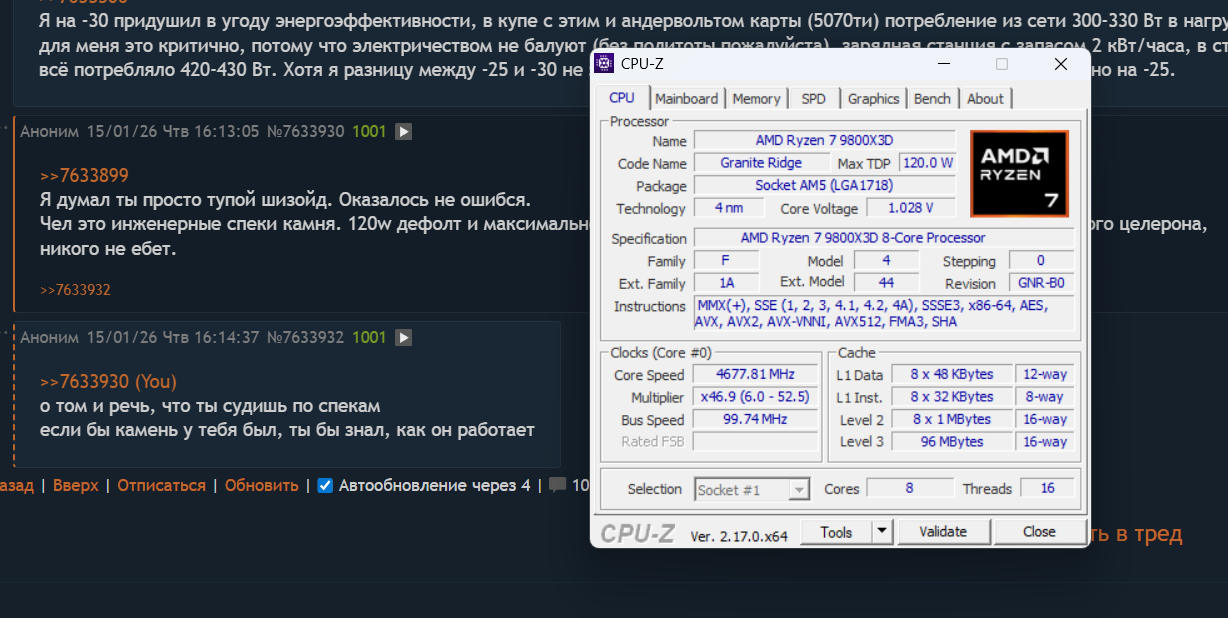
Task: Click the Ext. Model value 44
Action: [887, 283]
